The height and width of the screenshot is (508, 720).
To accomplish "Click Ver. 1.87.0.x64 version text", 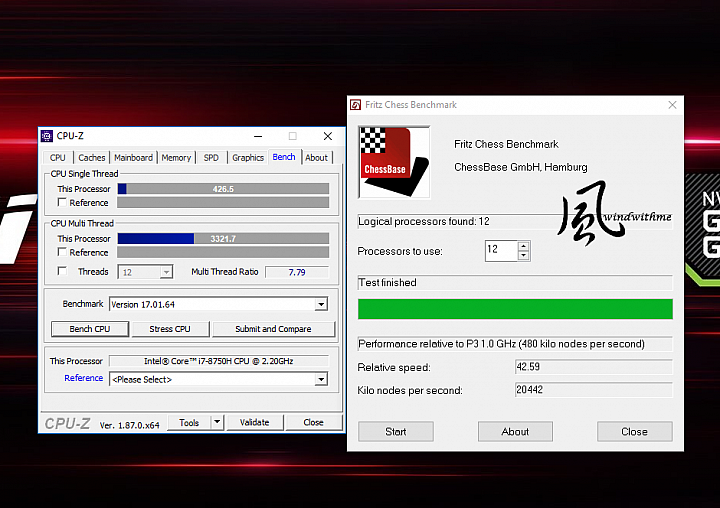I will [x=129, y=425].
